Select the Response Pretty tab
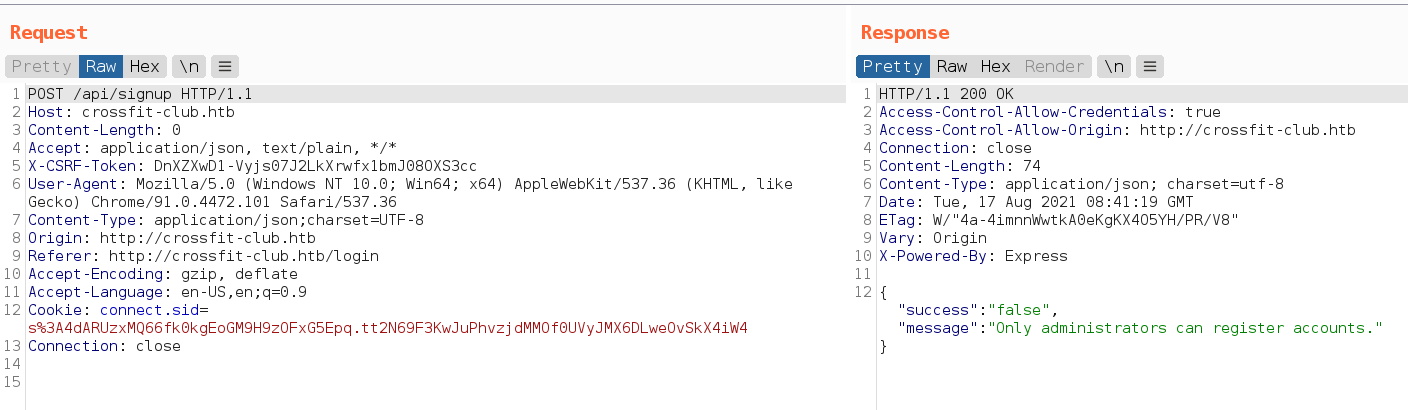This screenshot has height=410, width=1408. point(892,67)
